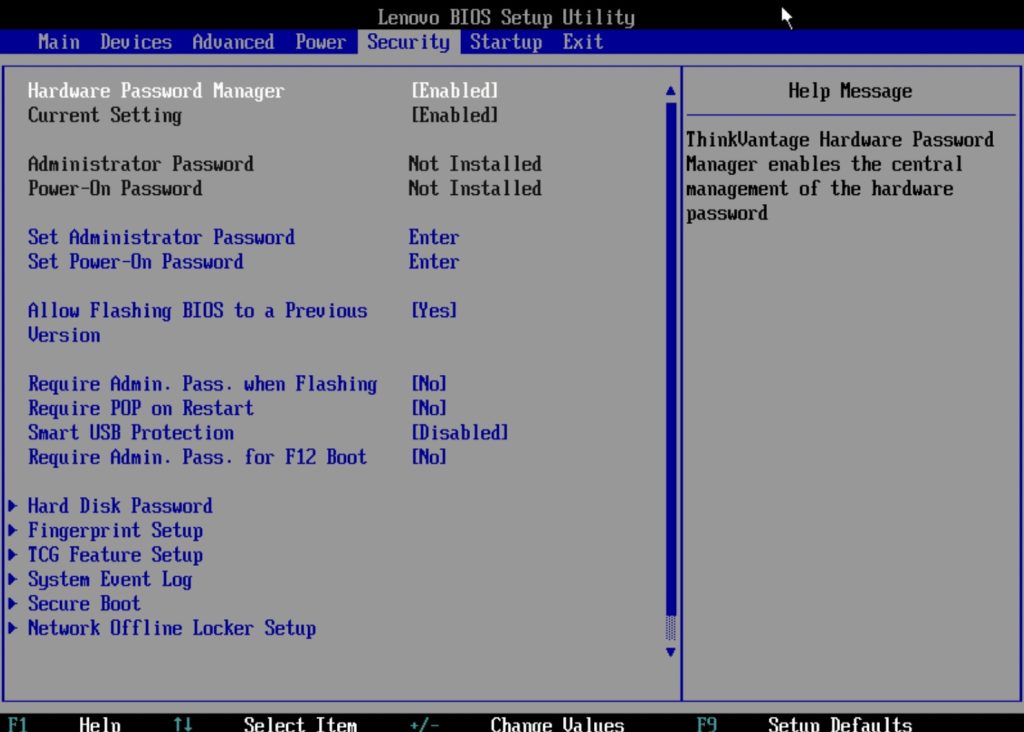Image resolution: width=1024 pixels, height=732 pixels.
Task: Expand Fingerprint Setup submenu arrow
Action: tap(12, 530)
